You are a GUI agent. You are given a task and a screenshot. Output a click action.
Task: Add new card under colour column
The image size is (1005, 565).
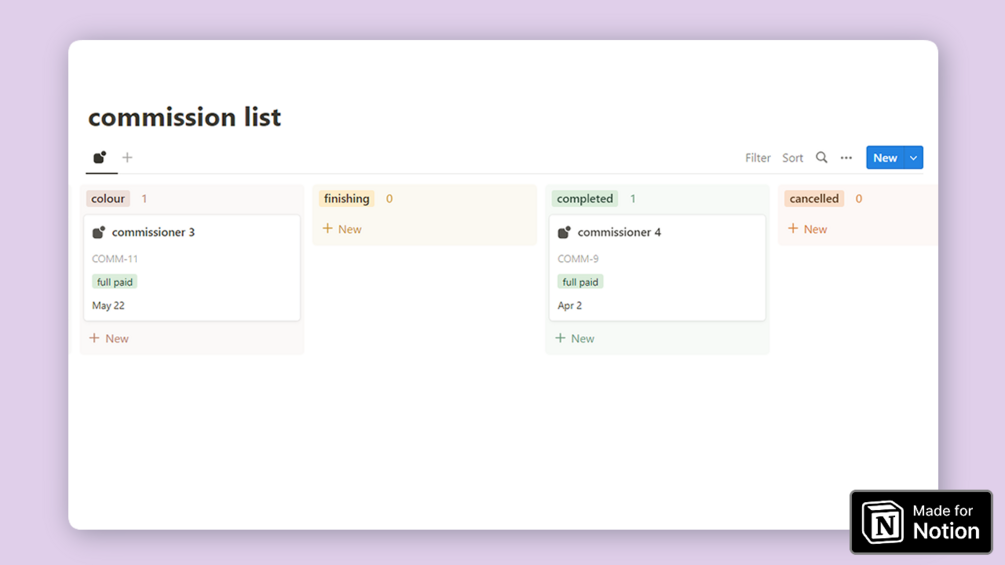pyautogui.click(x=109, y=339)
